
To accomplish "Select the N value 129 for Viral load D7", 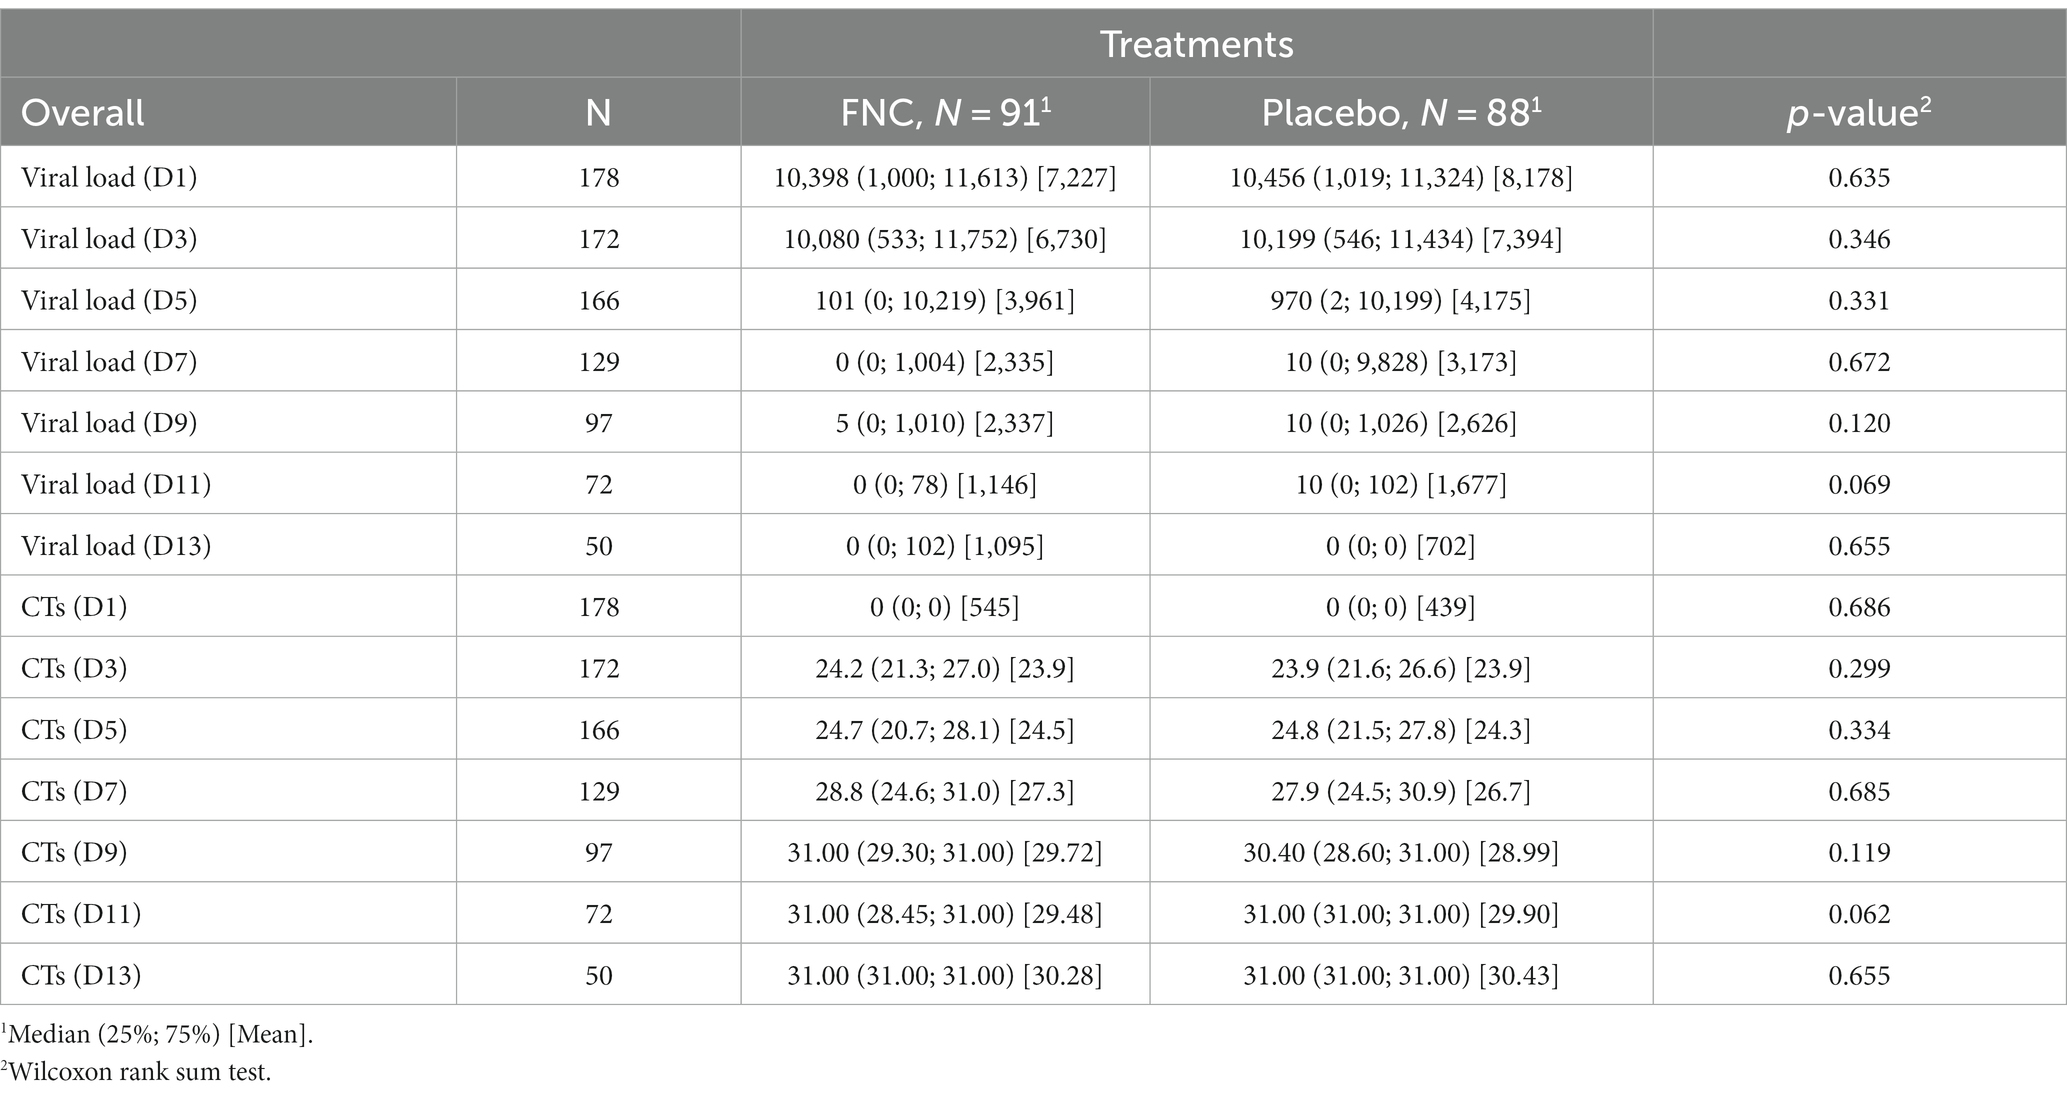I will pos(599,362).
